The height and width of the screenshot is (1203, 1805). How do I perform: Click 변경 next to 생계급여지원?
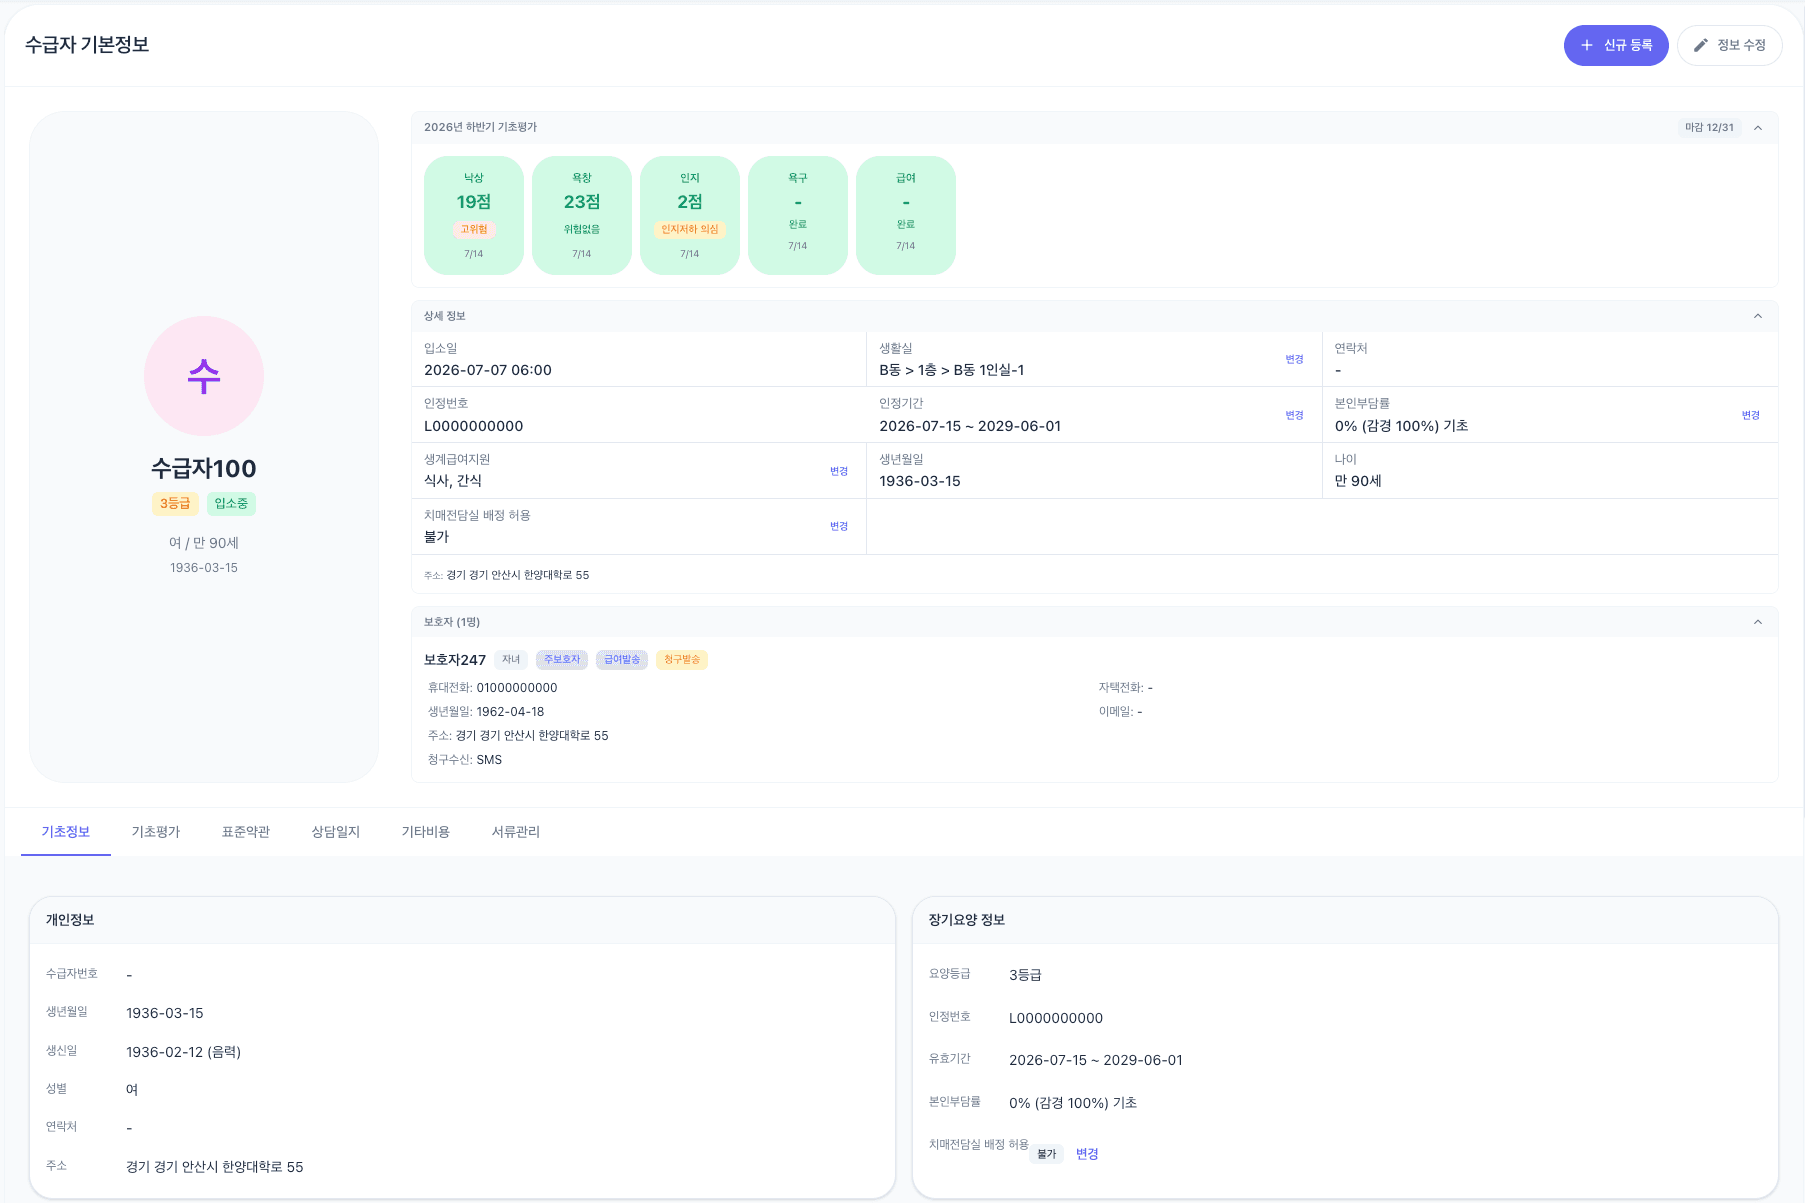coord(838,471)
